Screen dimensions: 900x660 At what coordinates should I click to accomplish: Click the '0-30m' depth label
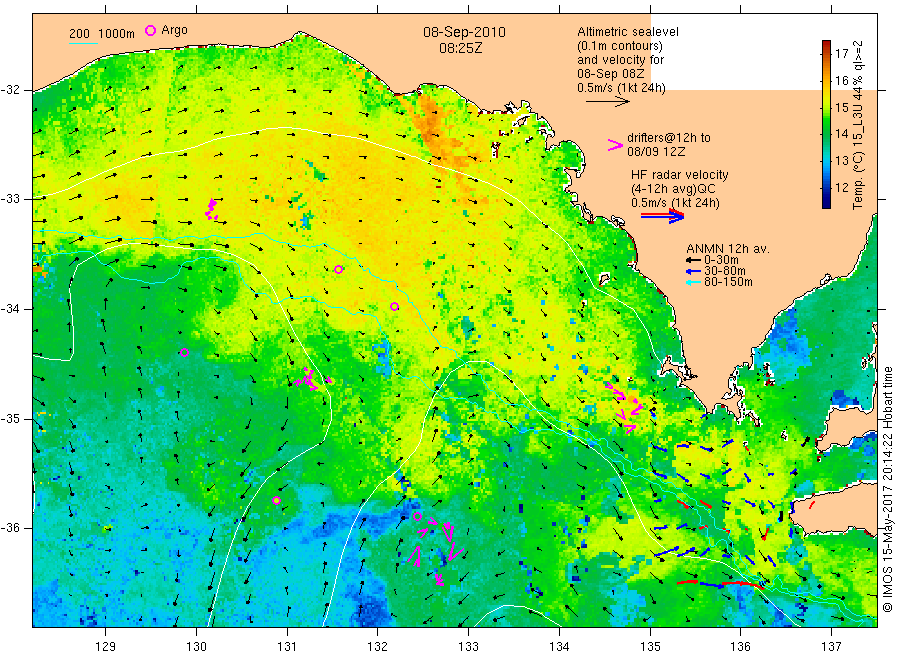coord(721,260)
